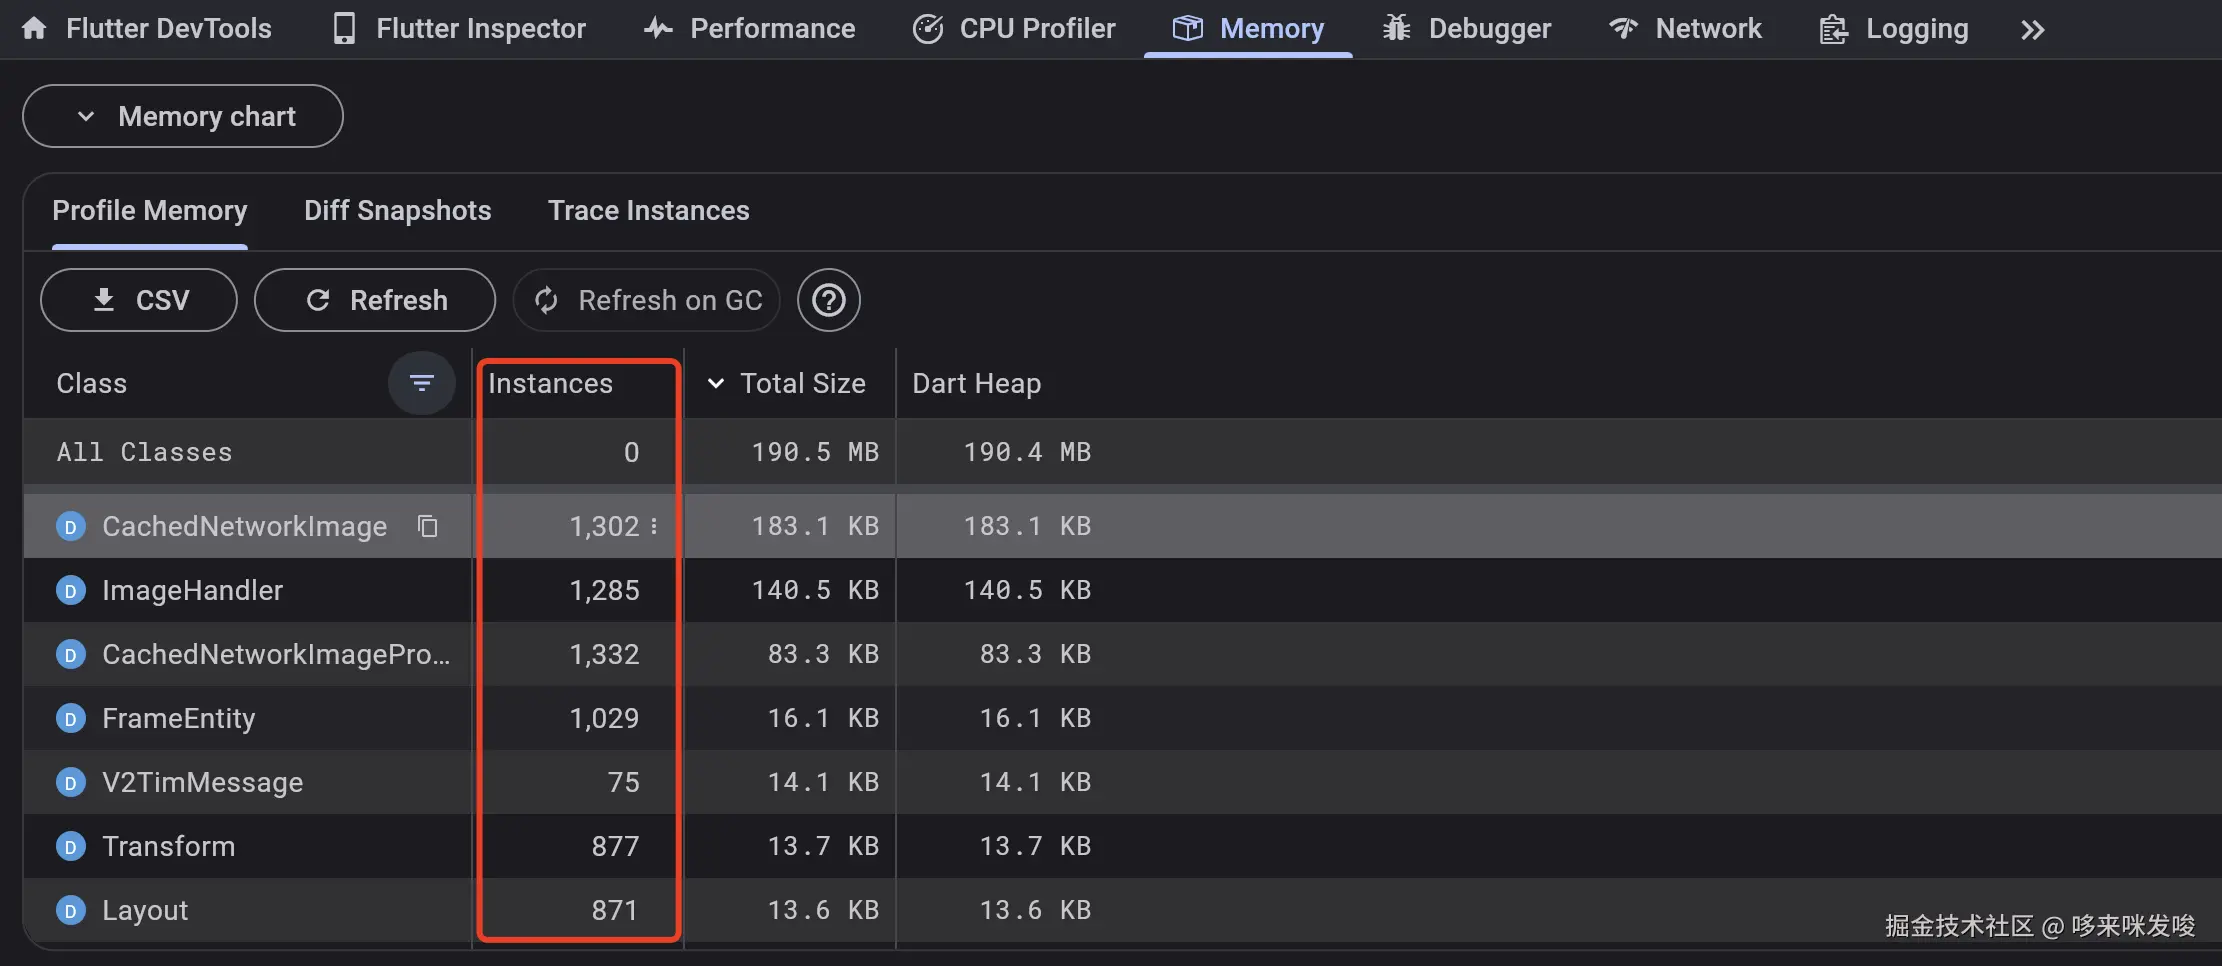The image size is (2222, 966).
Task: Switch to the Trace Instances tab
Action: click(x=648, y=211)
